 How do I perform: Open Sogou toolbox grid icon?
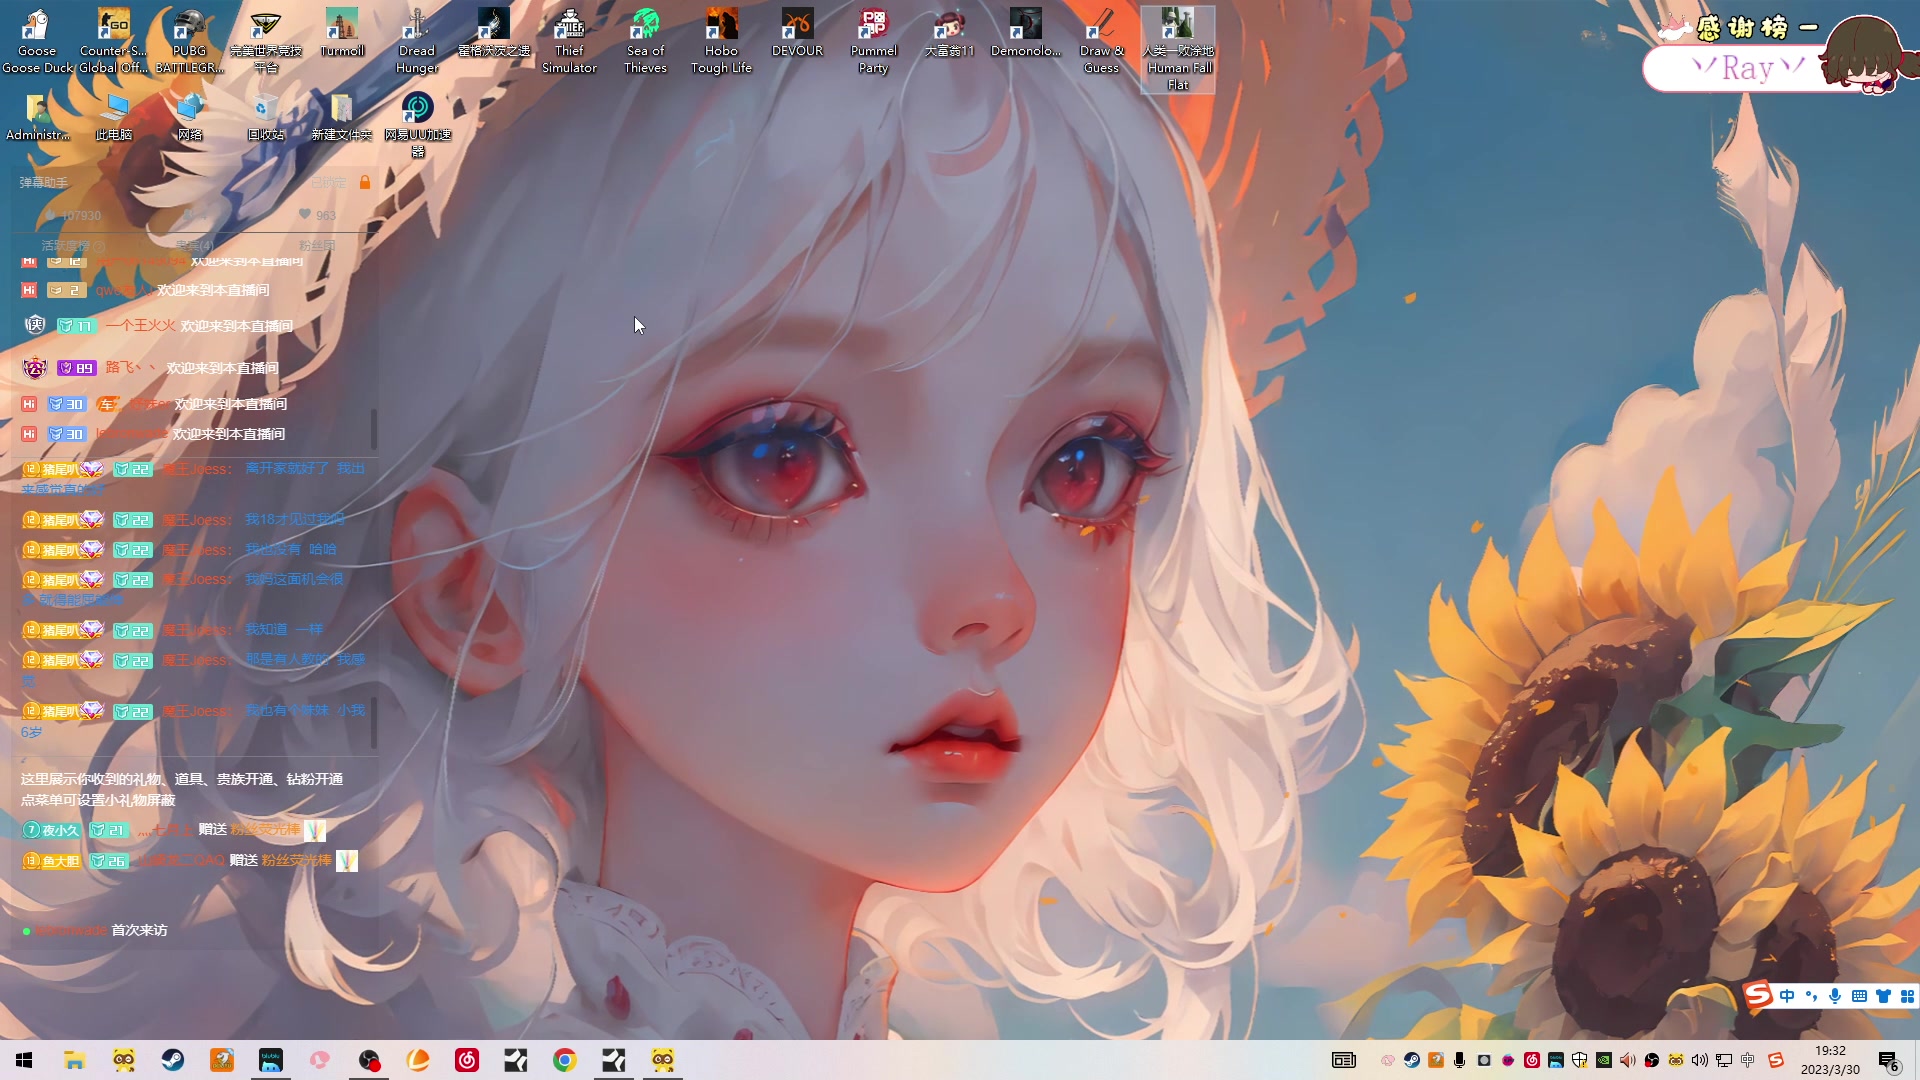[1907, 995]
